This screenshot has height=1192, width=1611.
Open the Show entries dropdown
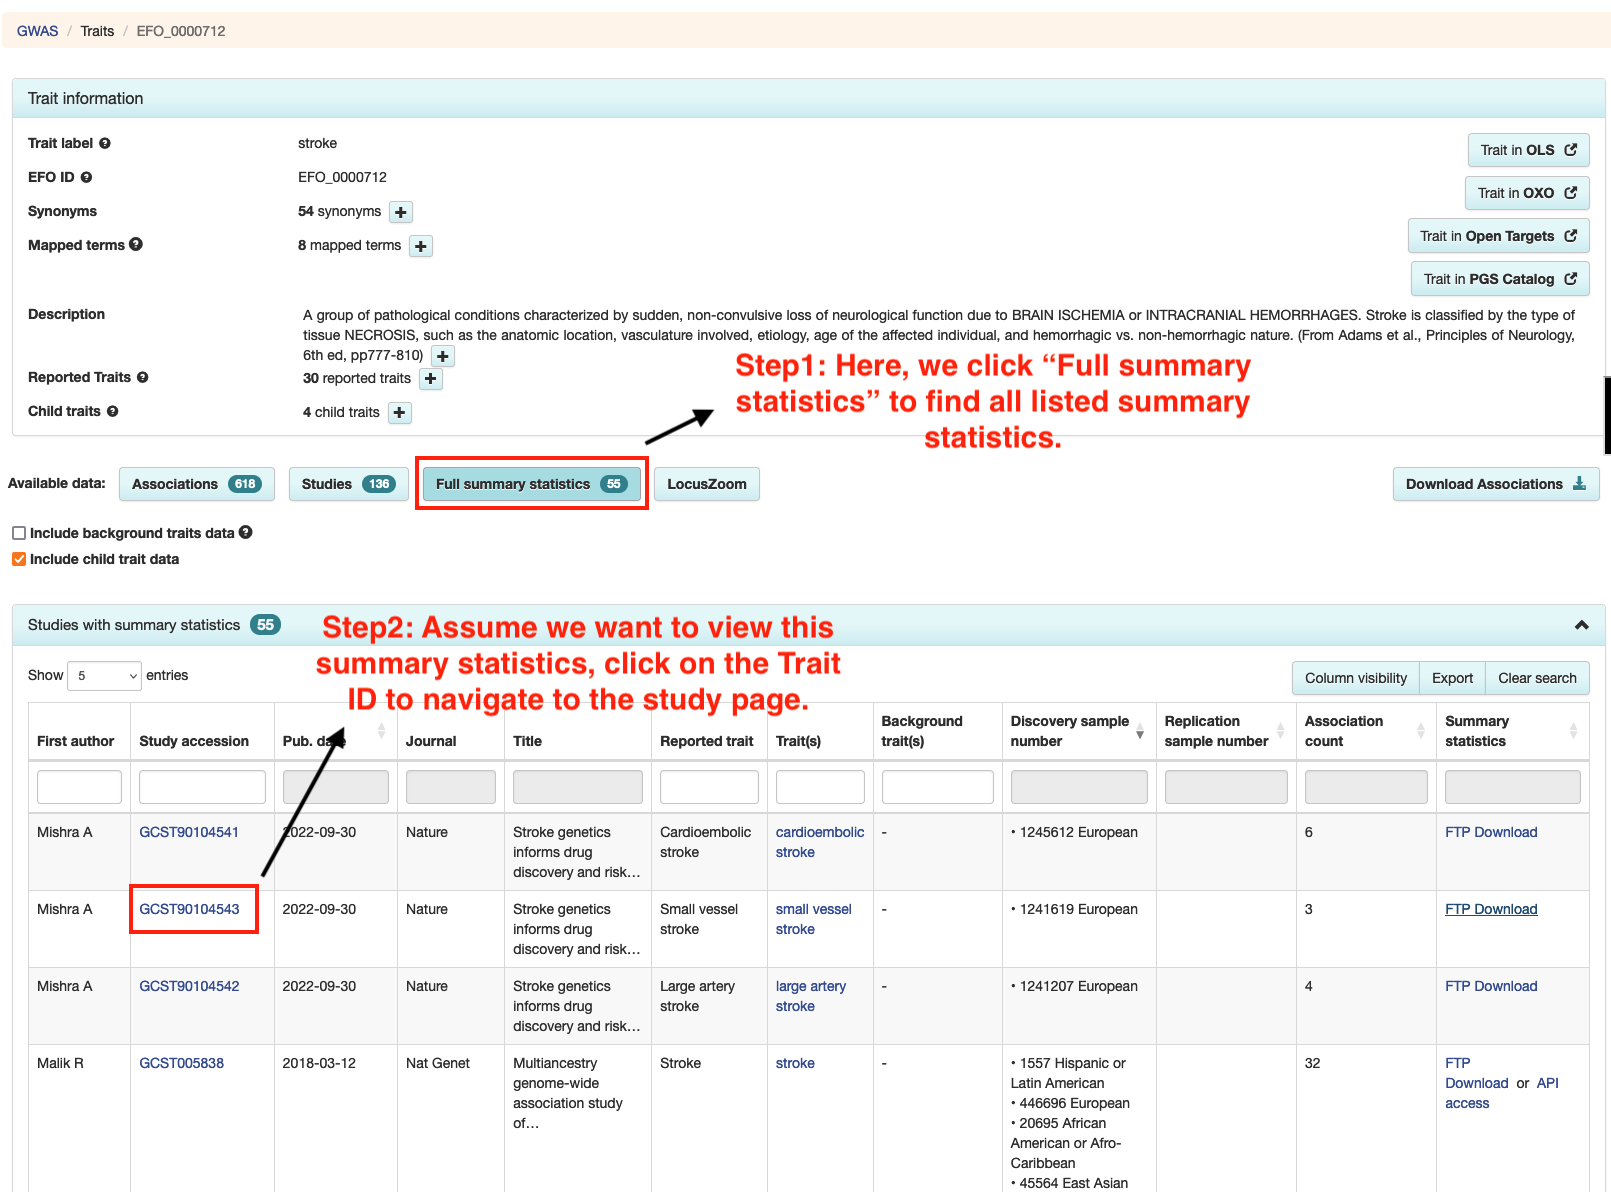(x=104, y=676)
